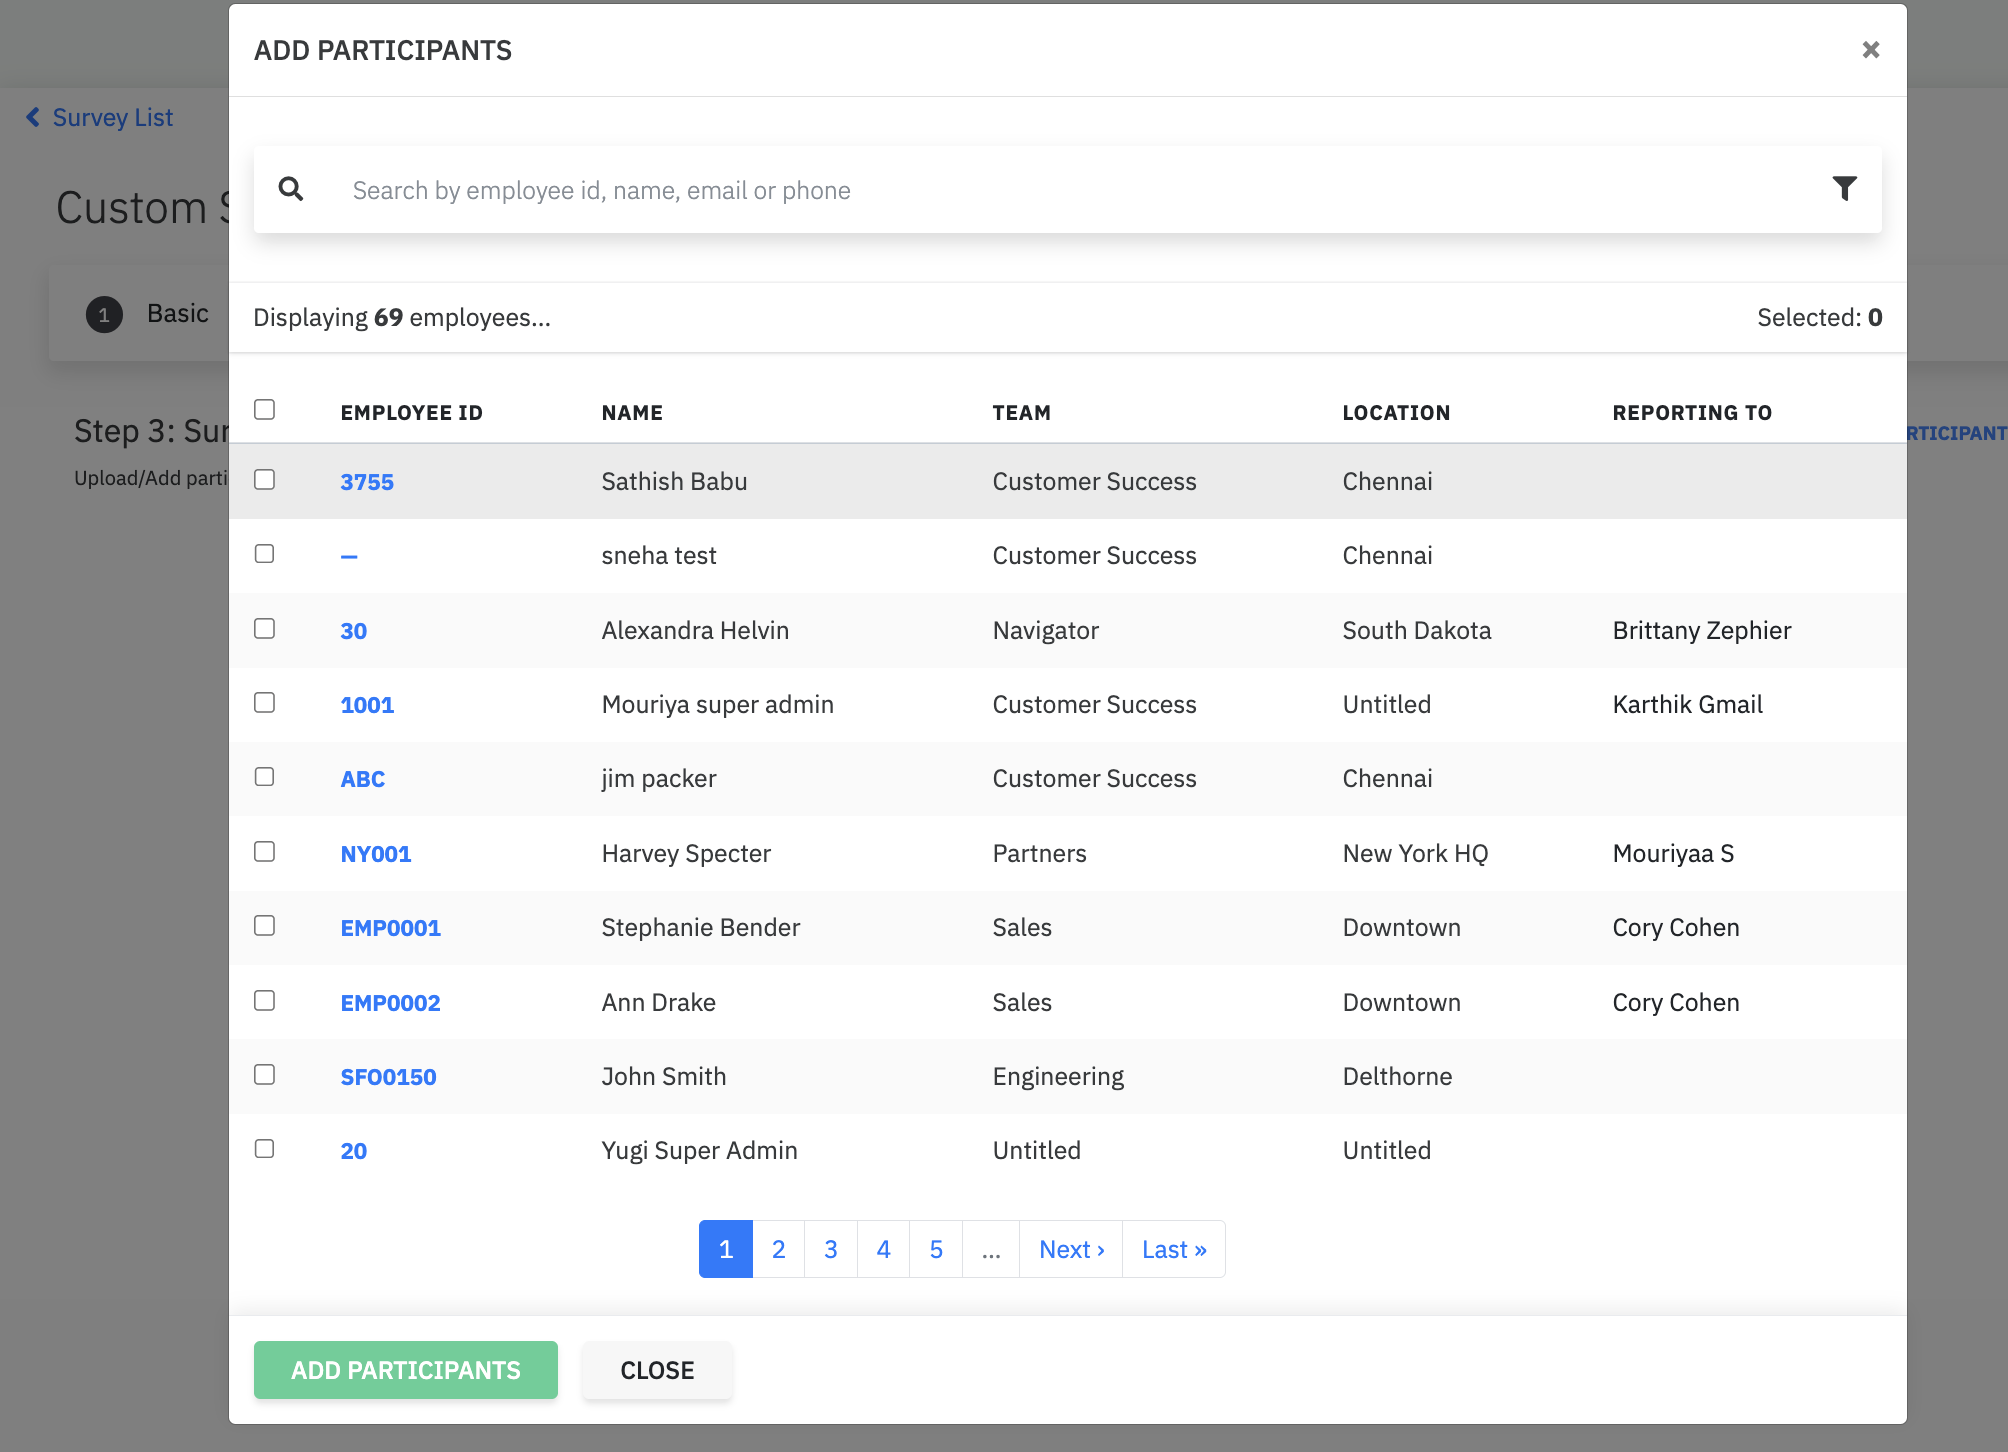Click the pagination ellipsis item
The width and height of the screenshot is (2008, 1452).
991,1249
